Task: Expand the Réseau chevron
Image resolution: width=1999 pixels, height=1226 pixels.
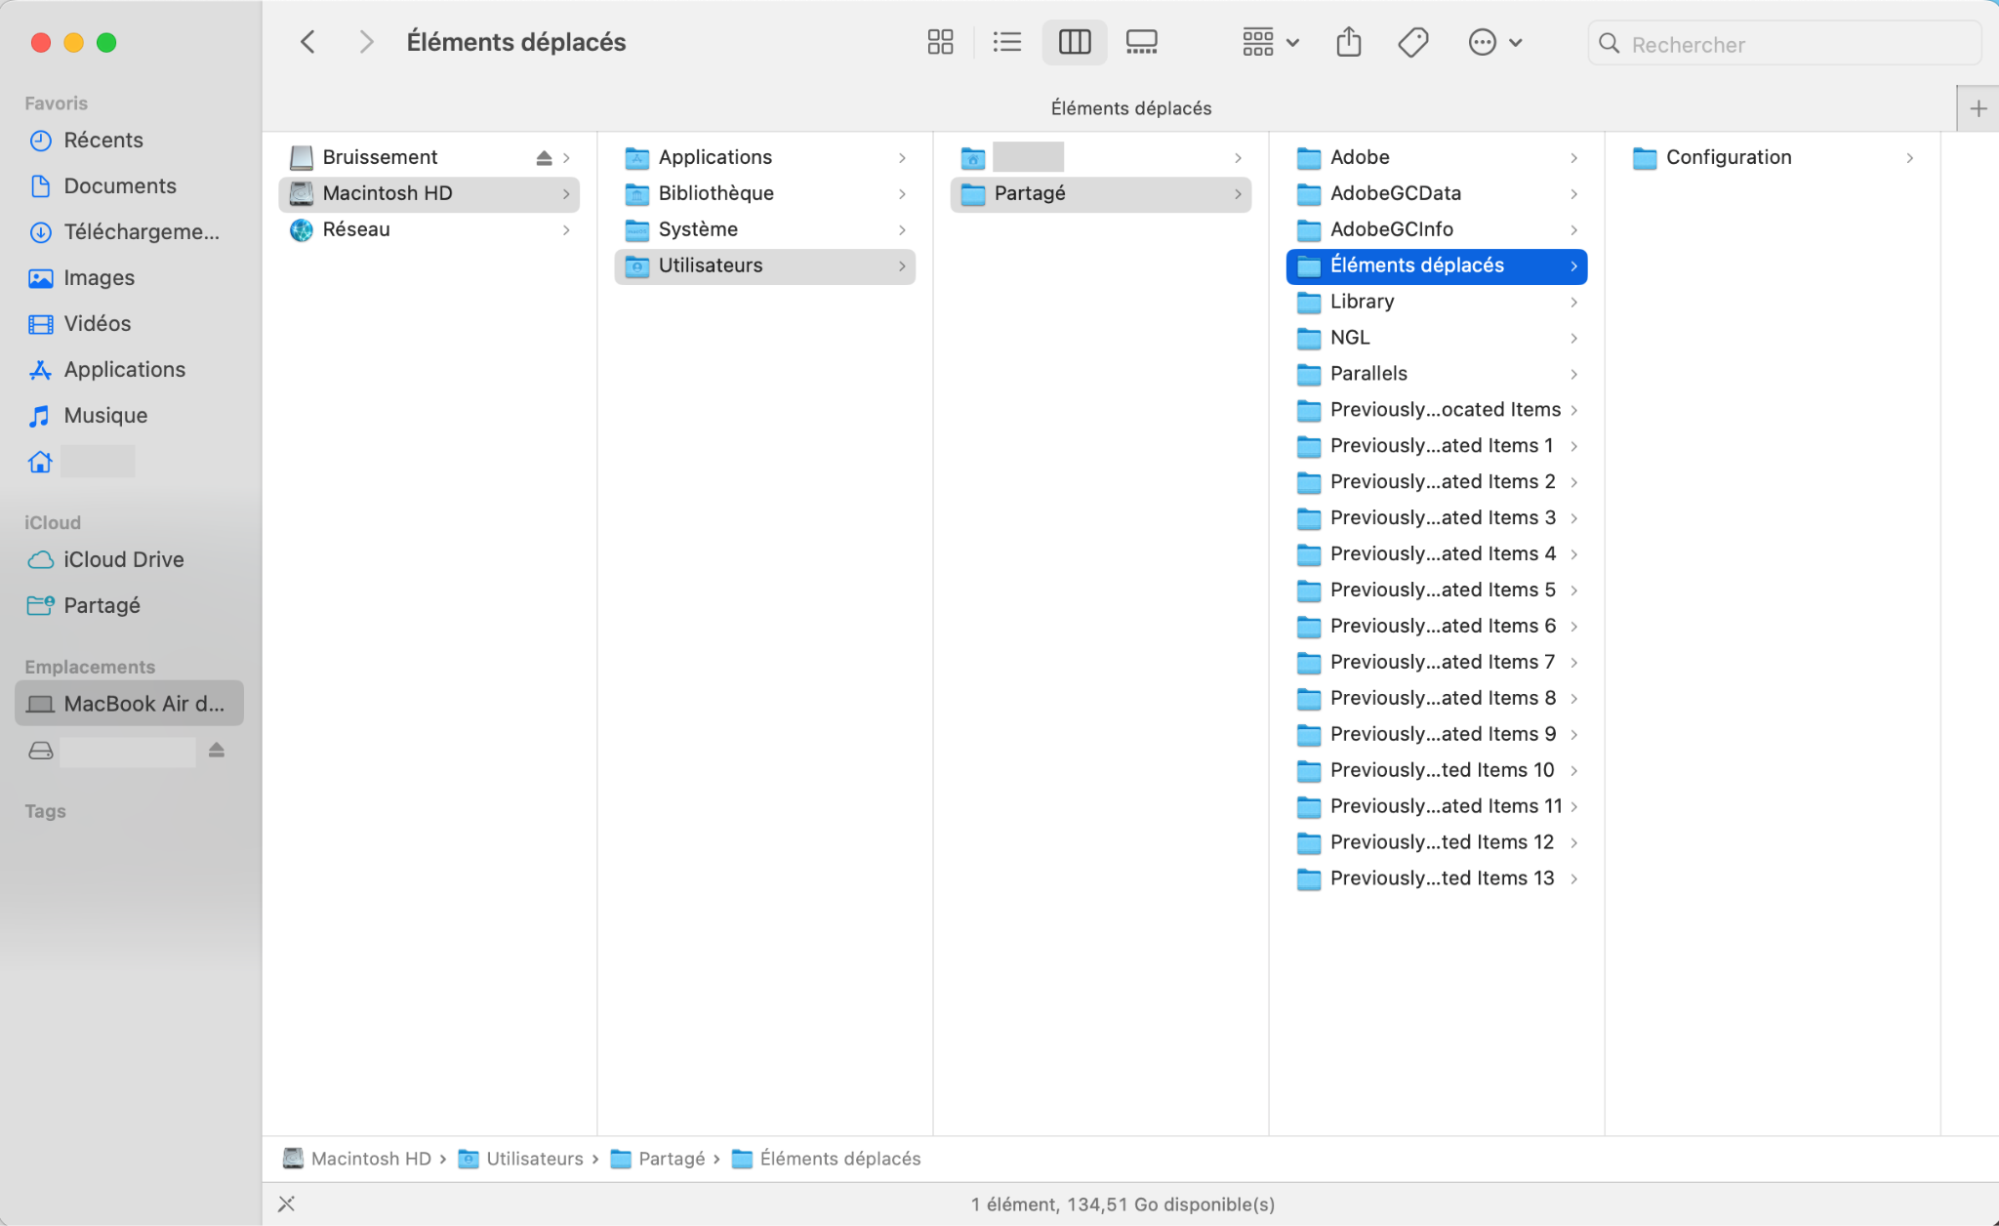Action: pos(567,230)
